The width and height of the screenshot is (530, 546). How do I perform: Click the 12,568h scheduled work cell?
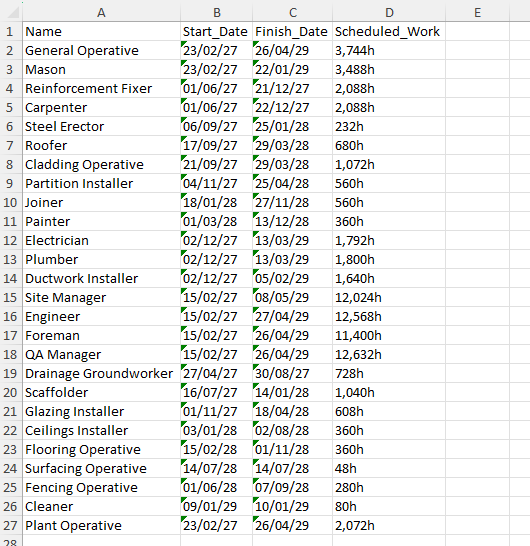click(389, 316)
